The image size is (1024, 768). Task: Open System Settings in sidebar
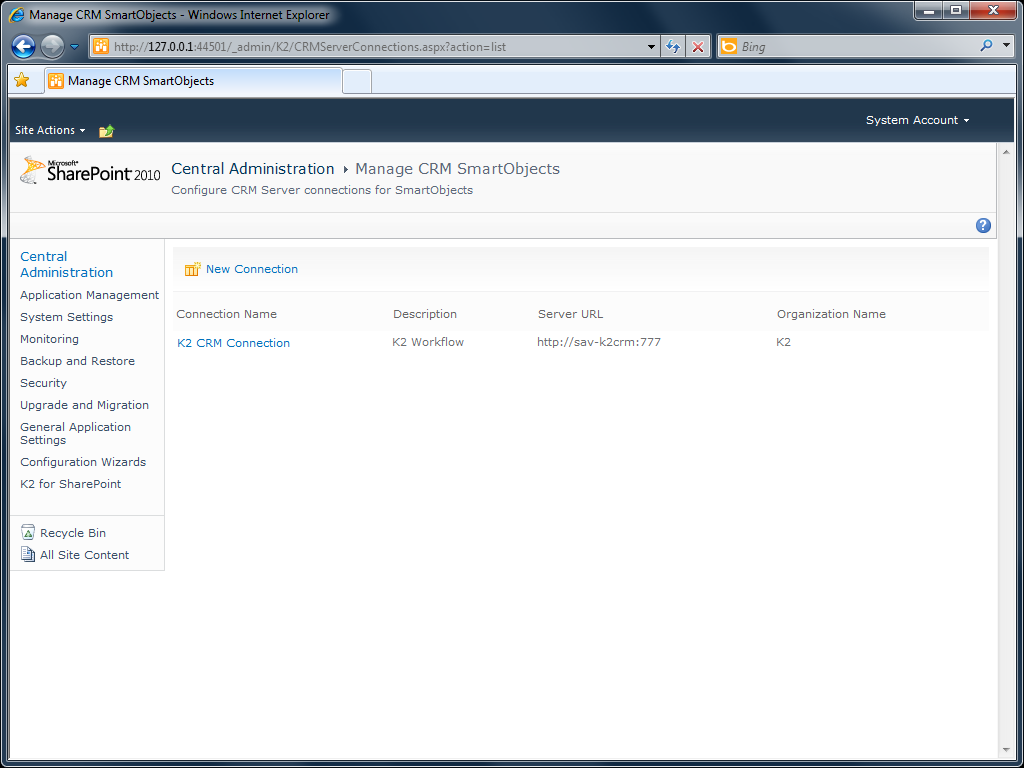(x=67, y=317)
